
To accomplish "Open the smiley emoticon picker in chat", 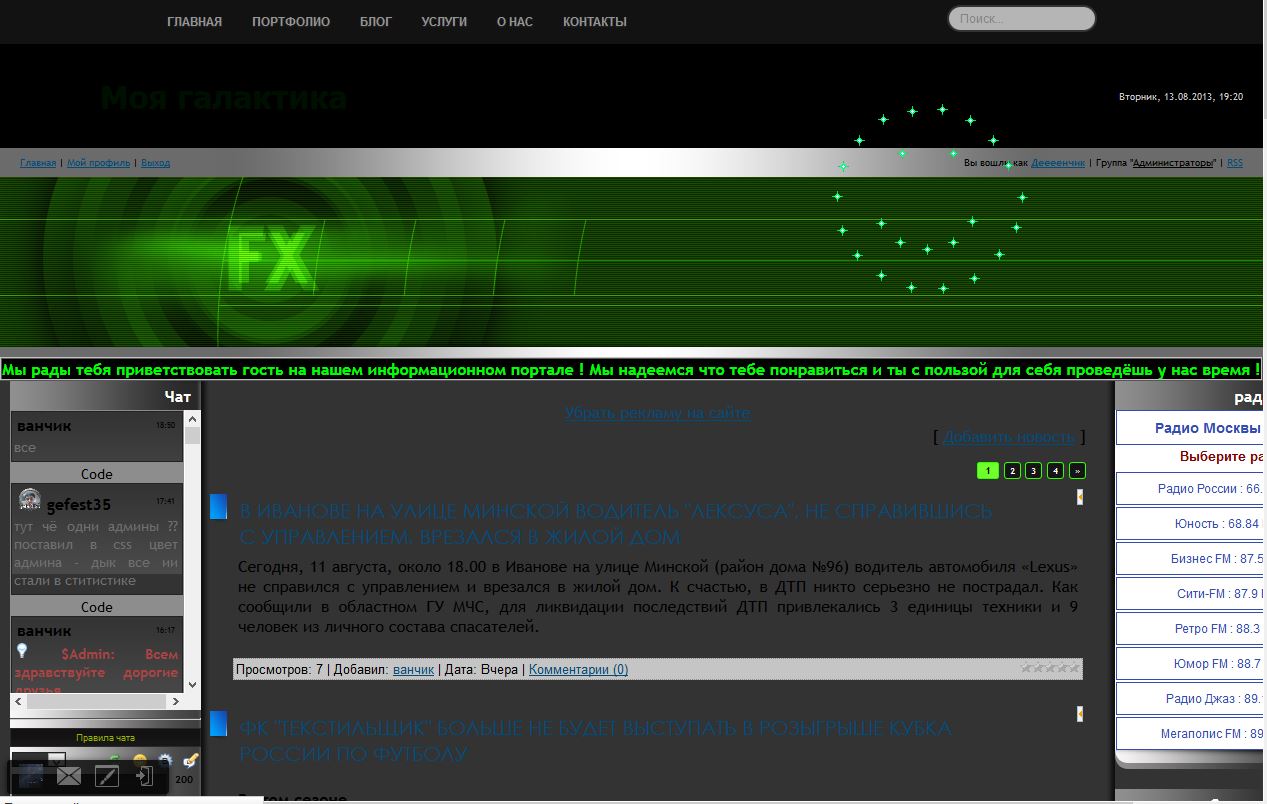I will coord(140,762).
